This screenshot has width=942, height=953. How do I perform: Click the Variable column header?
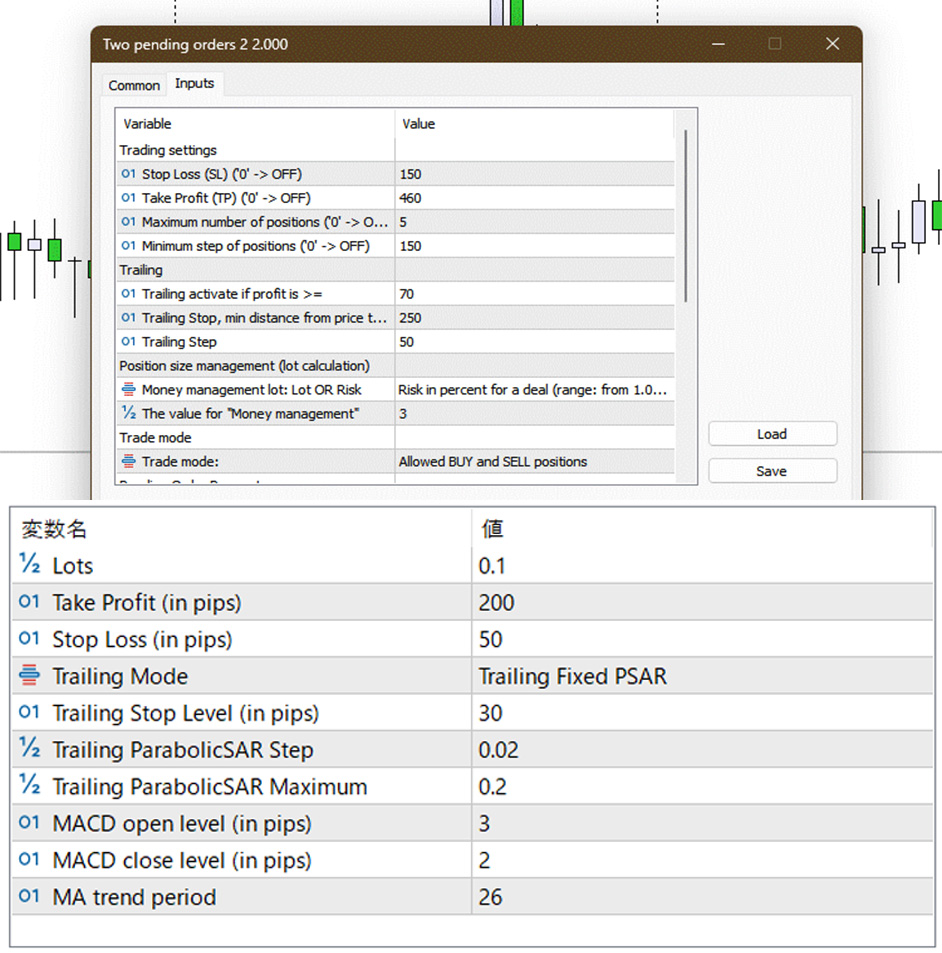255,124
